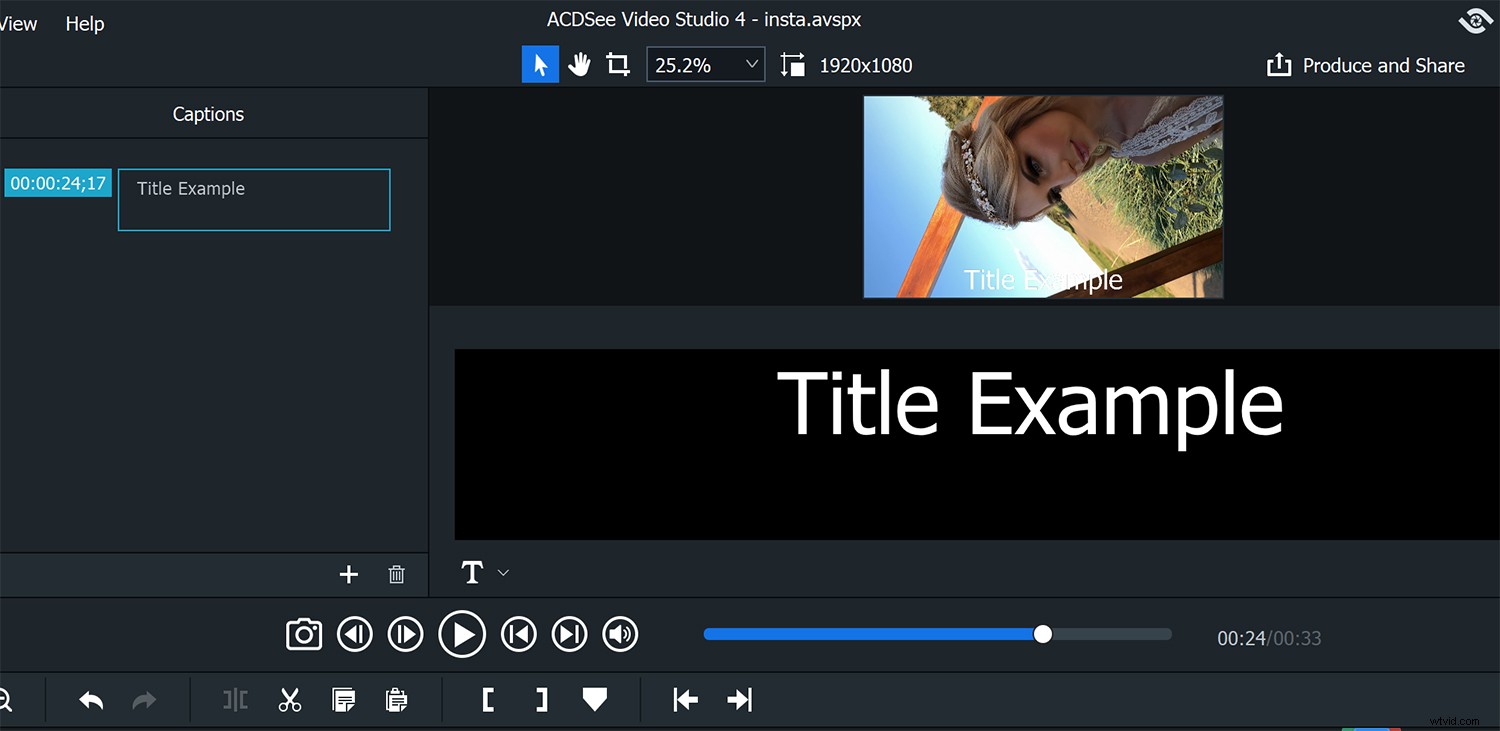Cut the selection with the scissors icon
Screen dimensions: 1500x731
[290, 699]
